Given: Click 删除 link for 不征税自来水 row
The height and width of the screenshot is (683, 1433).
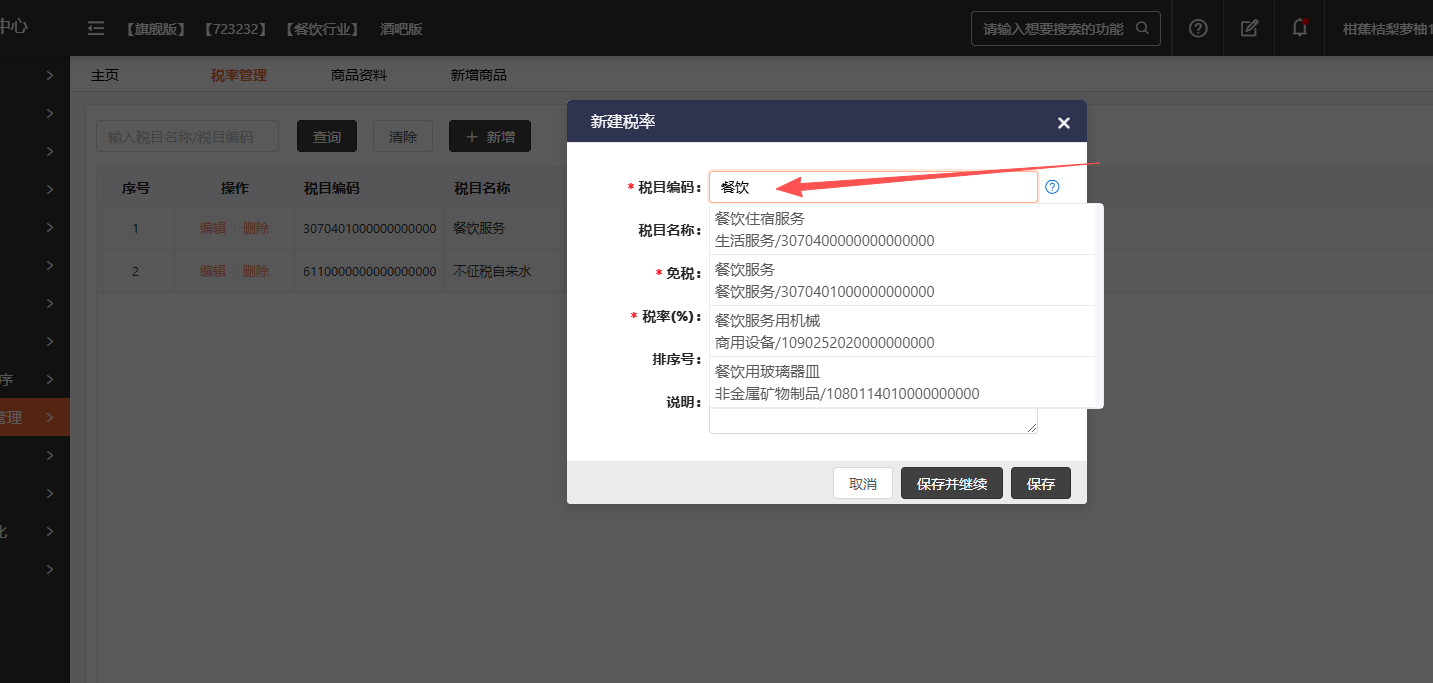Looking at the screenshot, I should [x=256, y=271].
